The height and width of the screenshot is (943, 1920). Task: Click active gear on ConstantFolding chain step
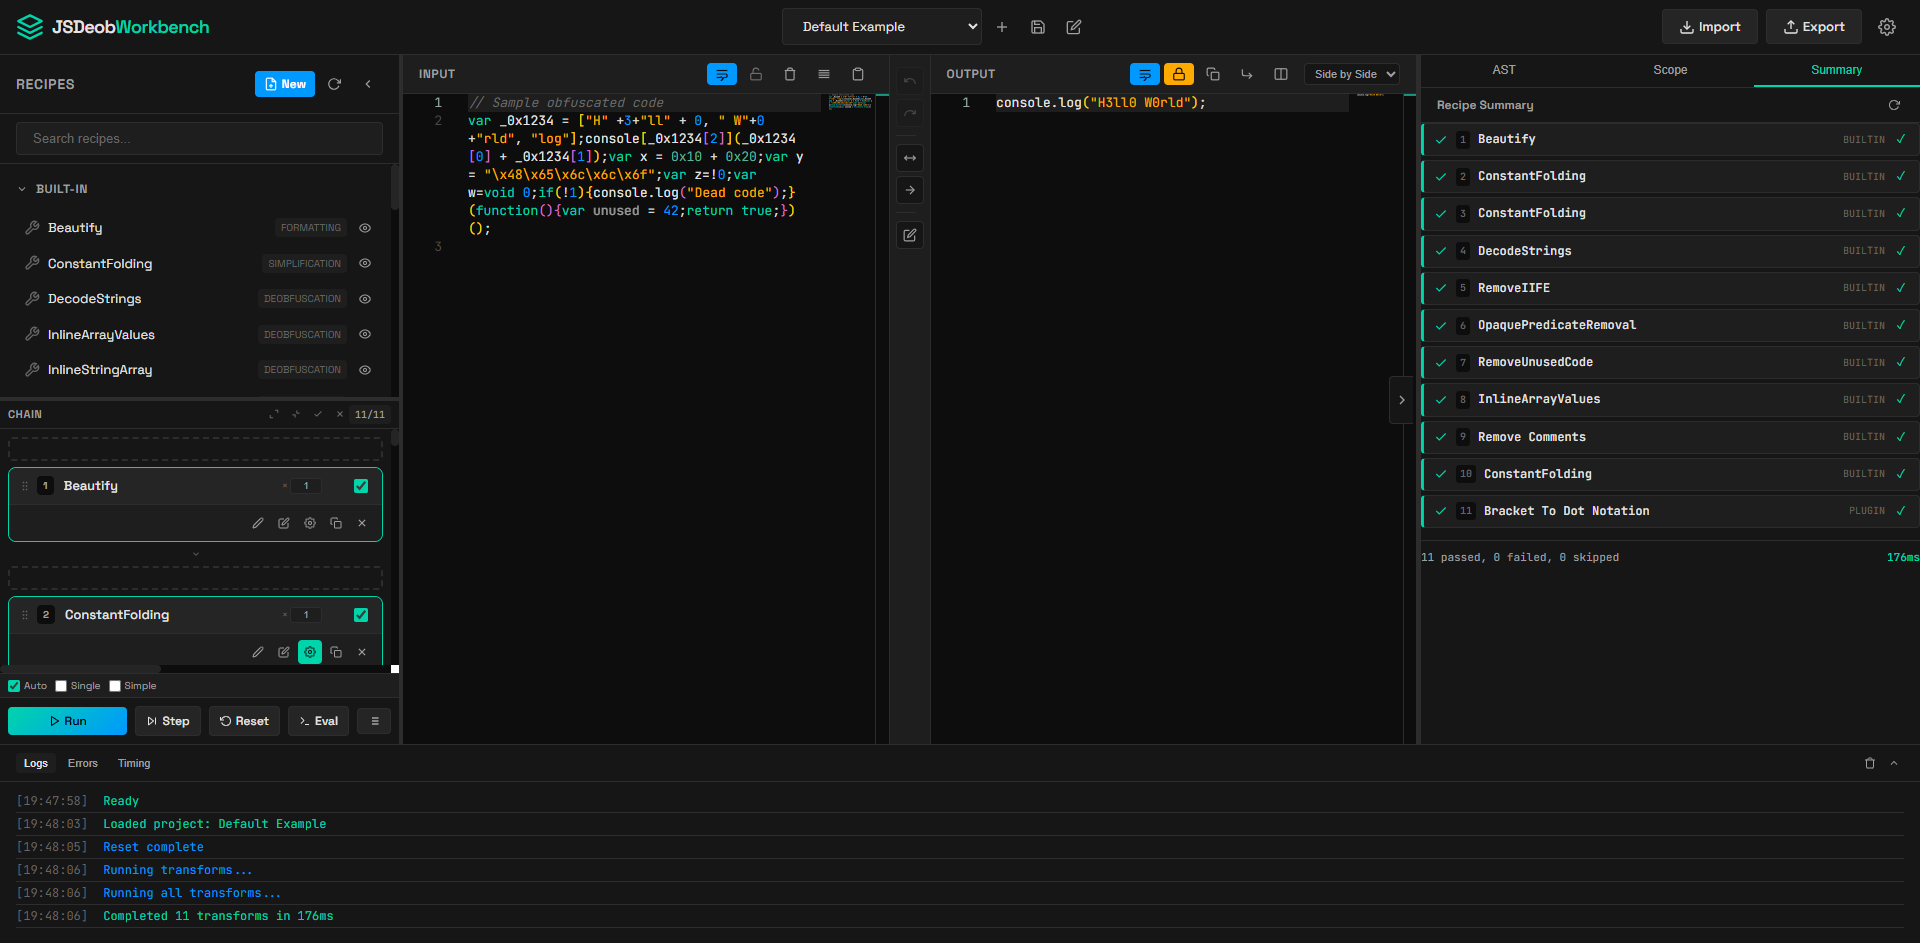(x=310, y=652)
